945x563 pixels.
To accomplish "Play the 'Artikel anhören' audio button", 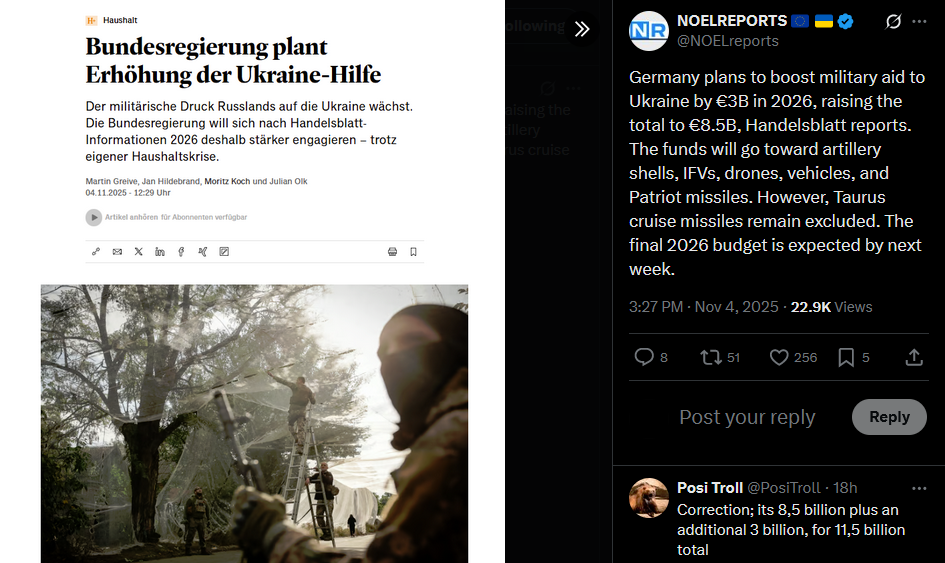I will pyautogui.click(x=93, y=217).
